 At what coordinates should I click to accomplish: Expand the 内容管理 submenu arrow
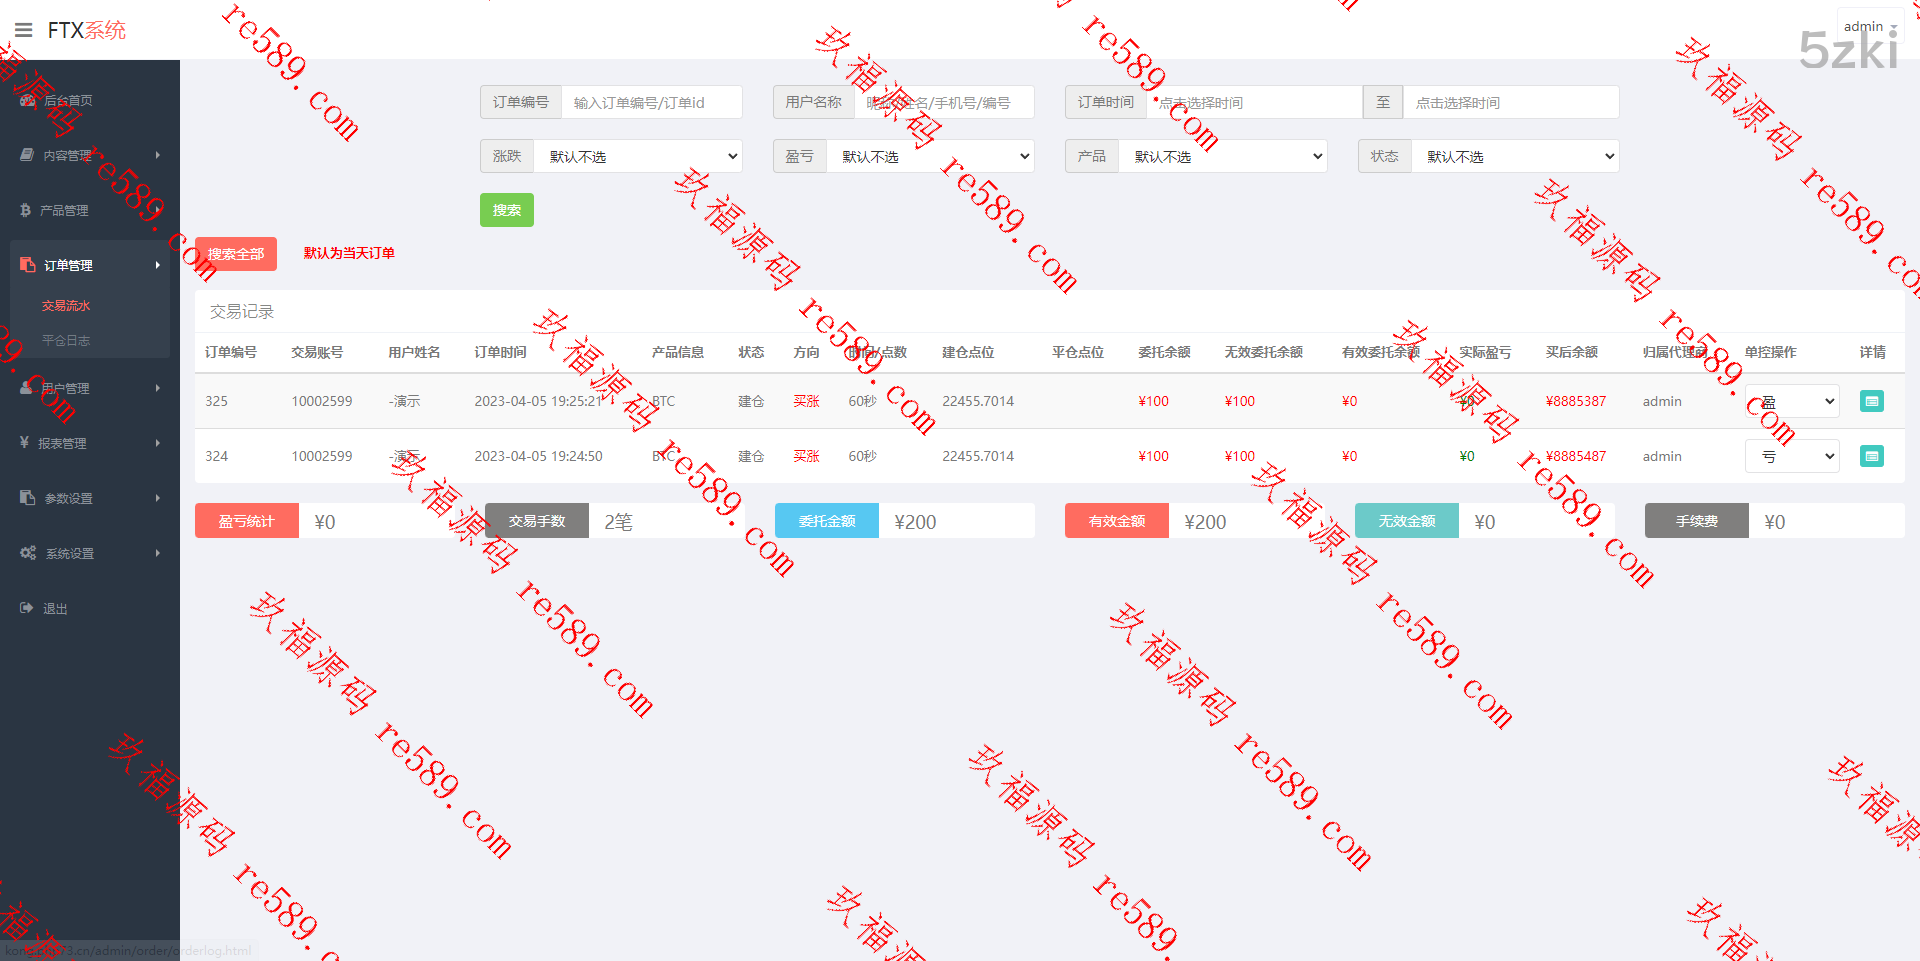158,155
